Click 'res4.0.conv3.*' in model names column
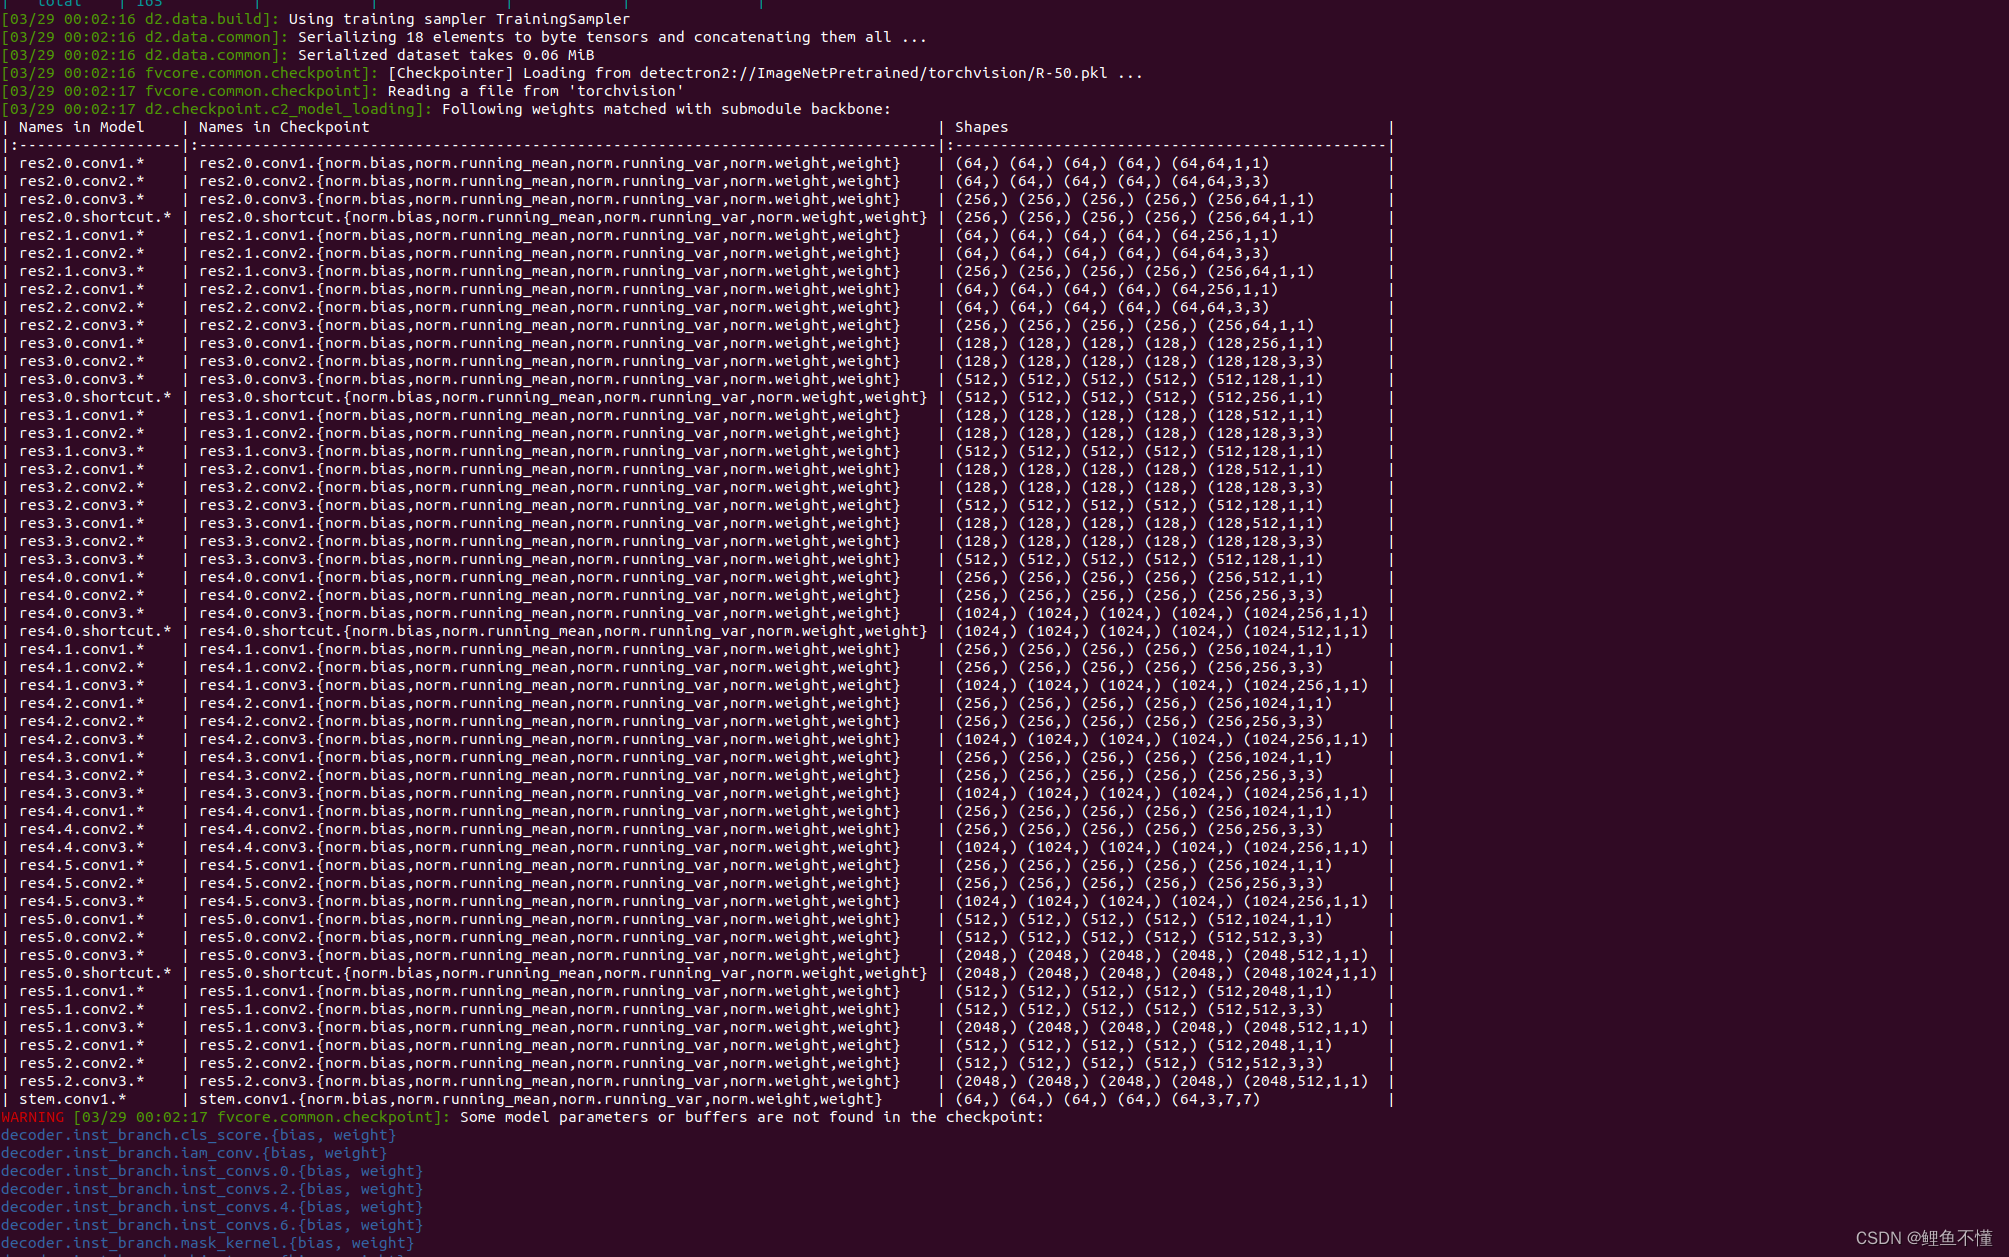 pos(81,613)
